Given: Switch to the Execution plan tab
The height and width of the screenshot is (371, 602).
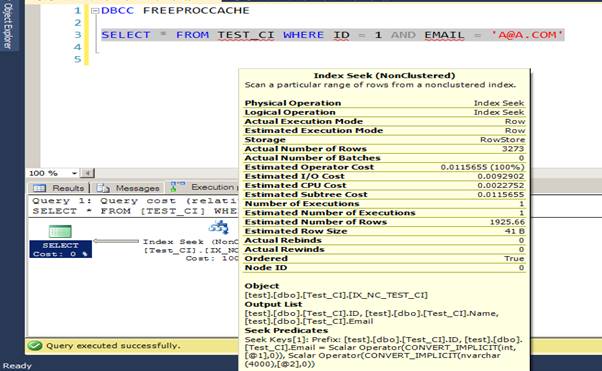Looking at the screenshot, I should pos(203,187).
